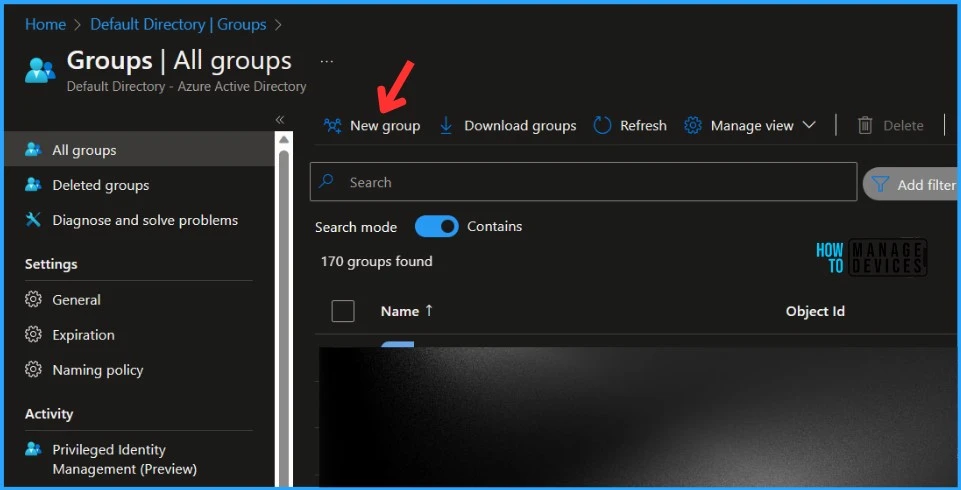Viewport: 961px width, 490px height.
Task: Click the Privileged Identity Management icon
Action: 33,449
